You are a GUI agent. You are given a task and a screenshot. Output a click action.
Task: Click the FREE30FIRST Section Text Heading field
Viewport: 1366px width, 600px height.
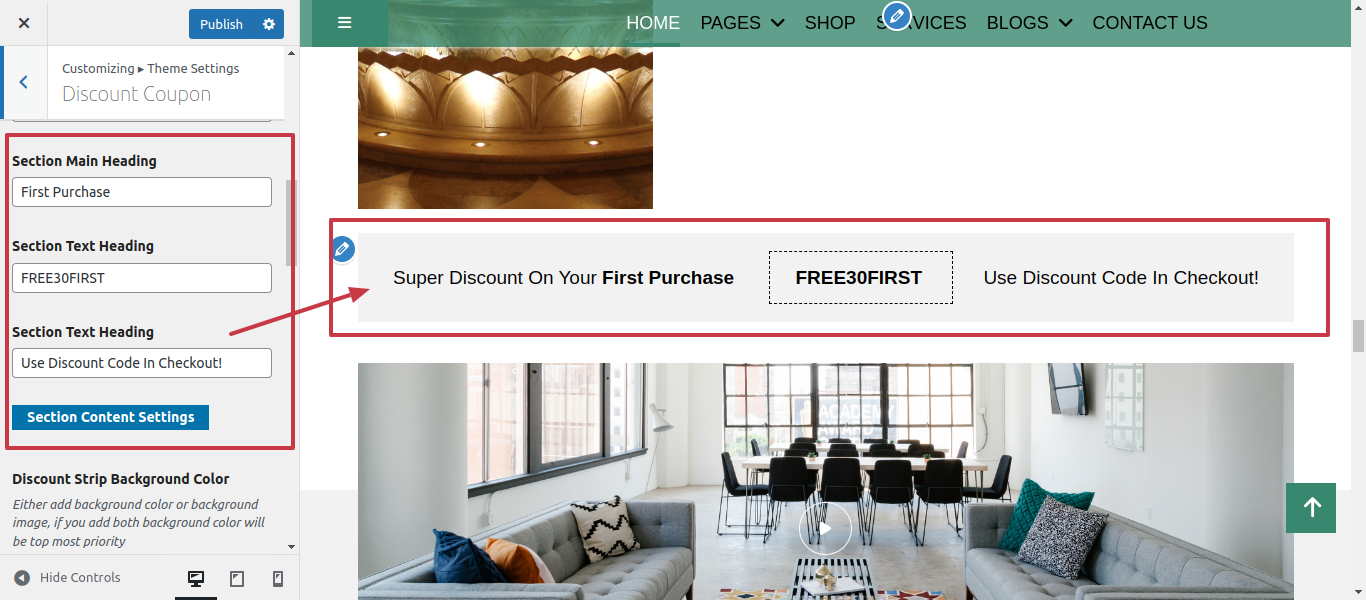pyautogui.click(x=142, y=278)
